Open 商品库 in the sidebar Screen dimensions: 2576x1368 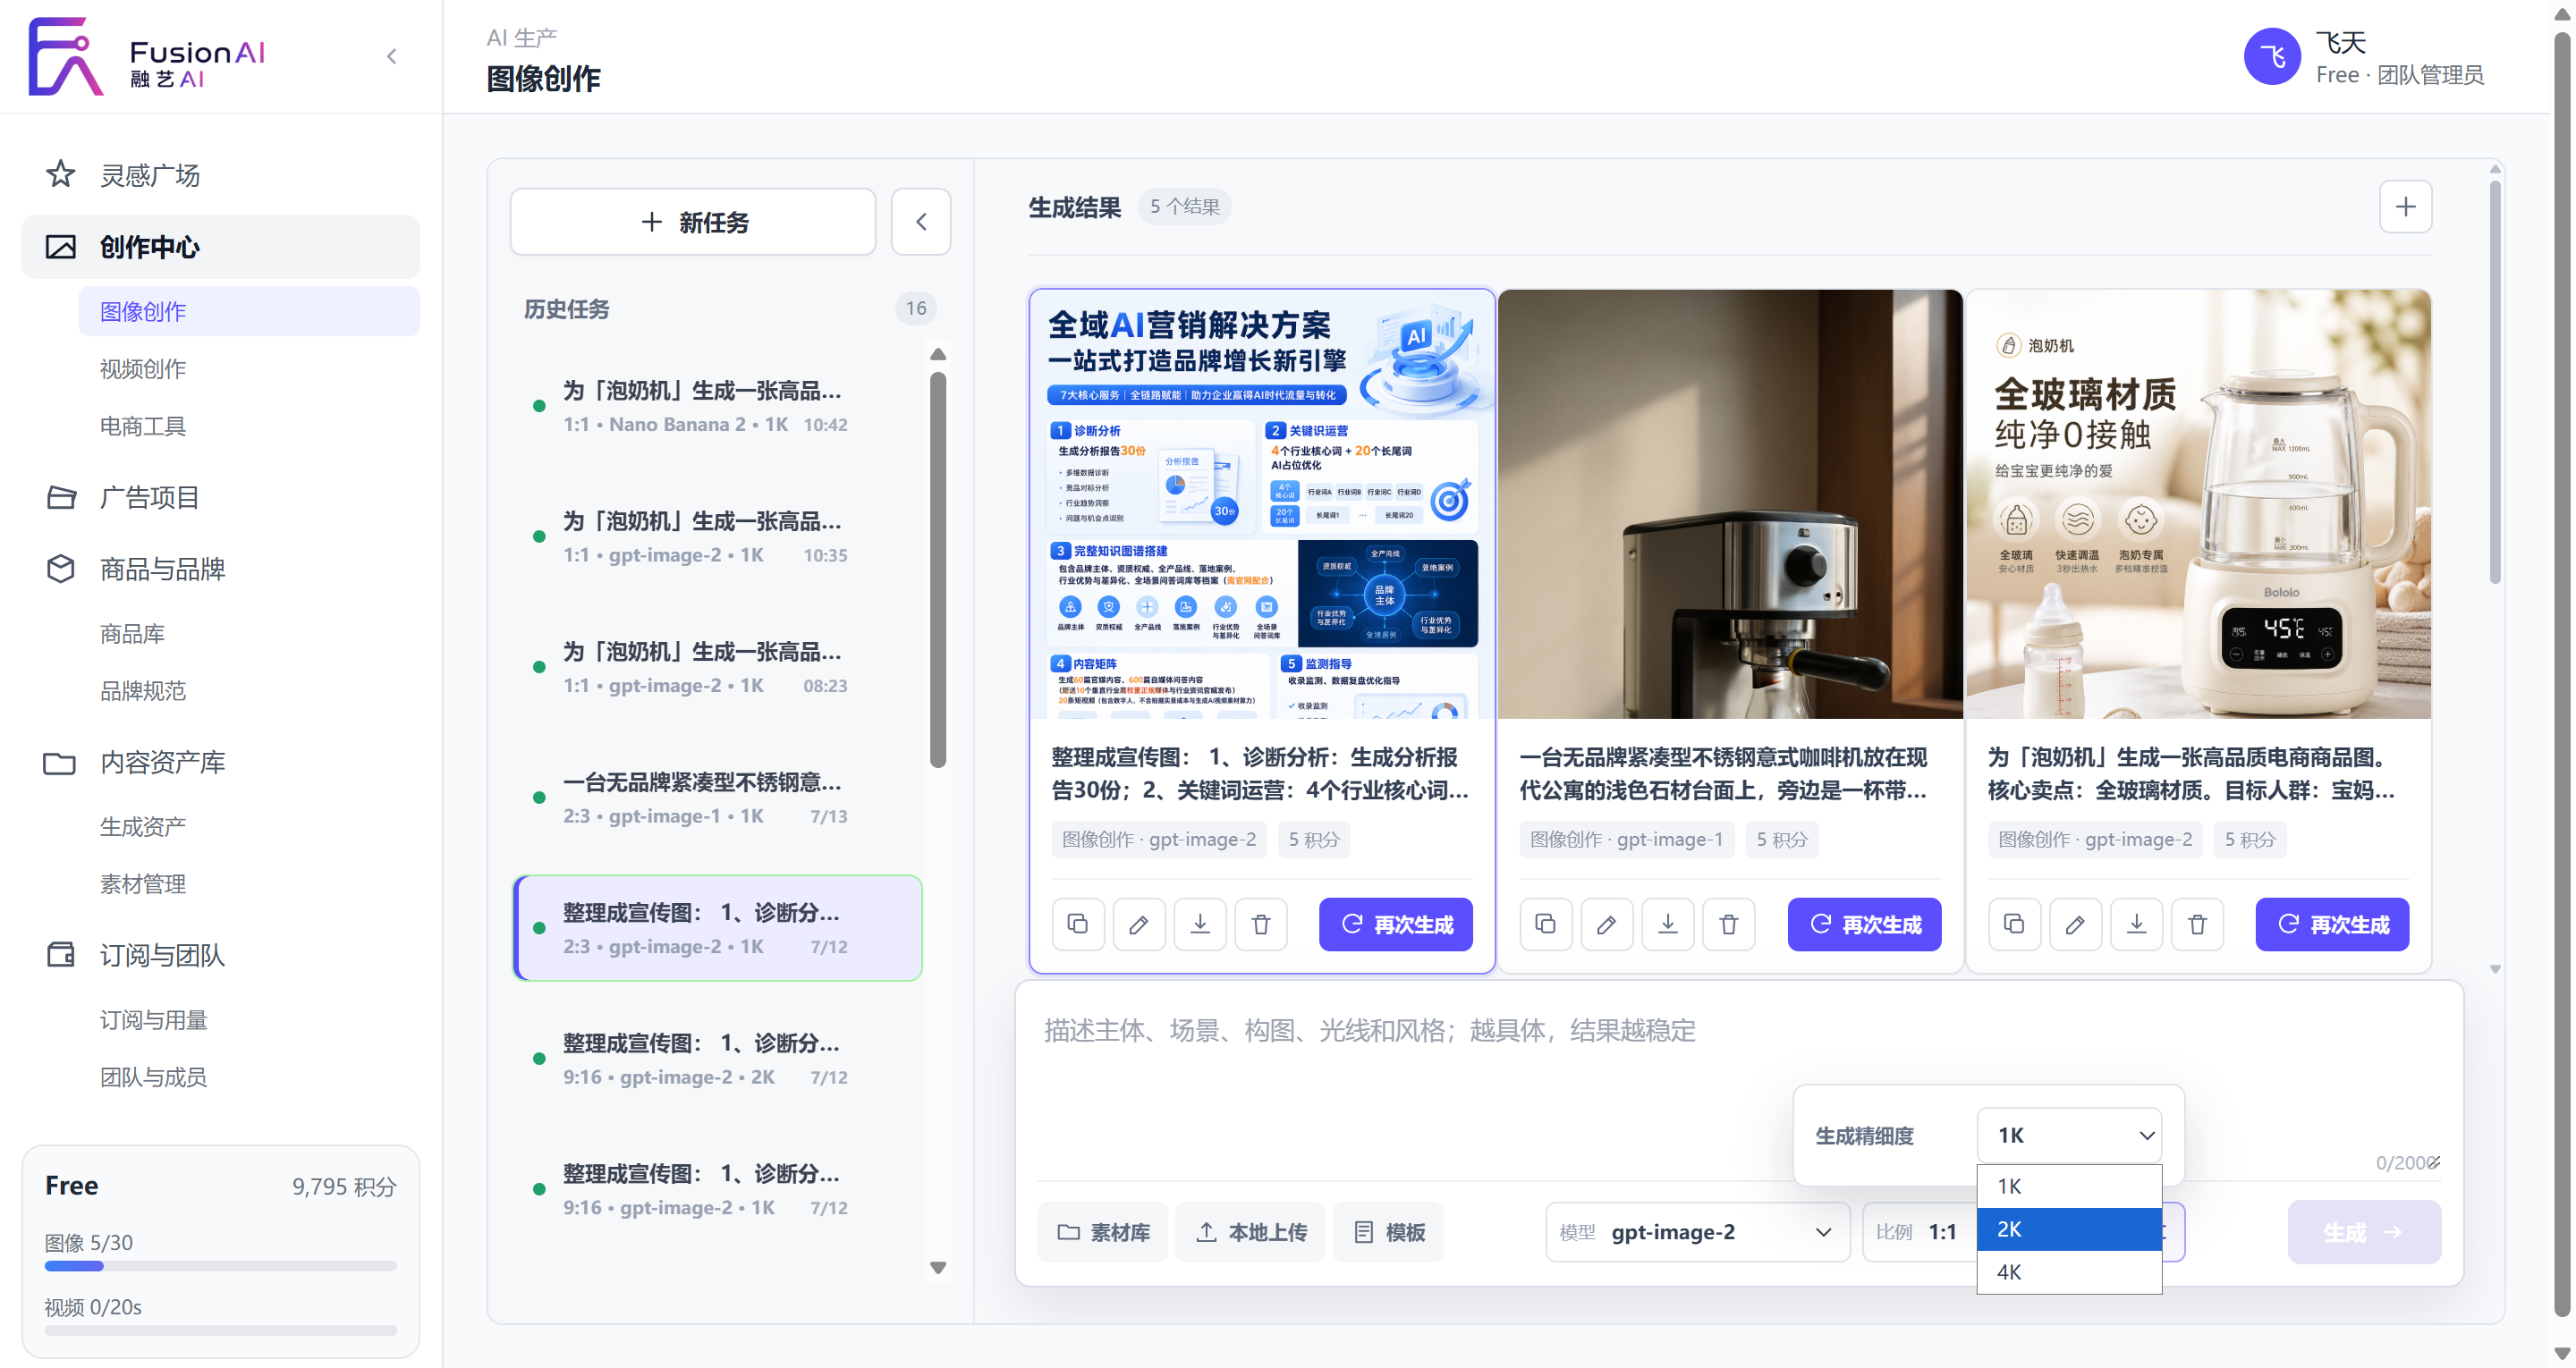click(249, 633)
